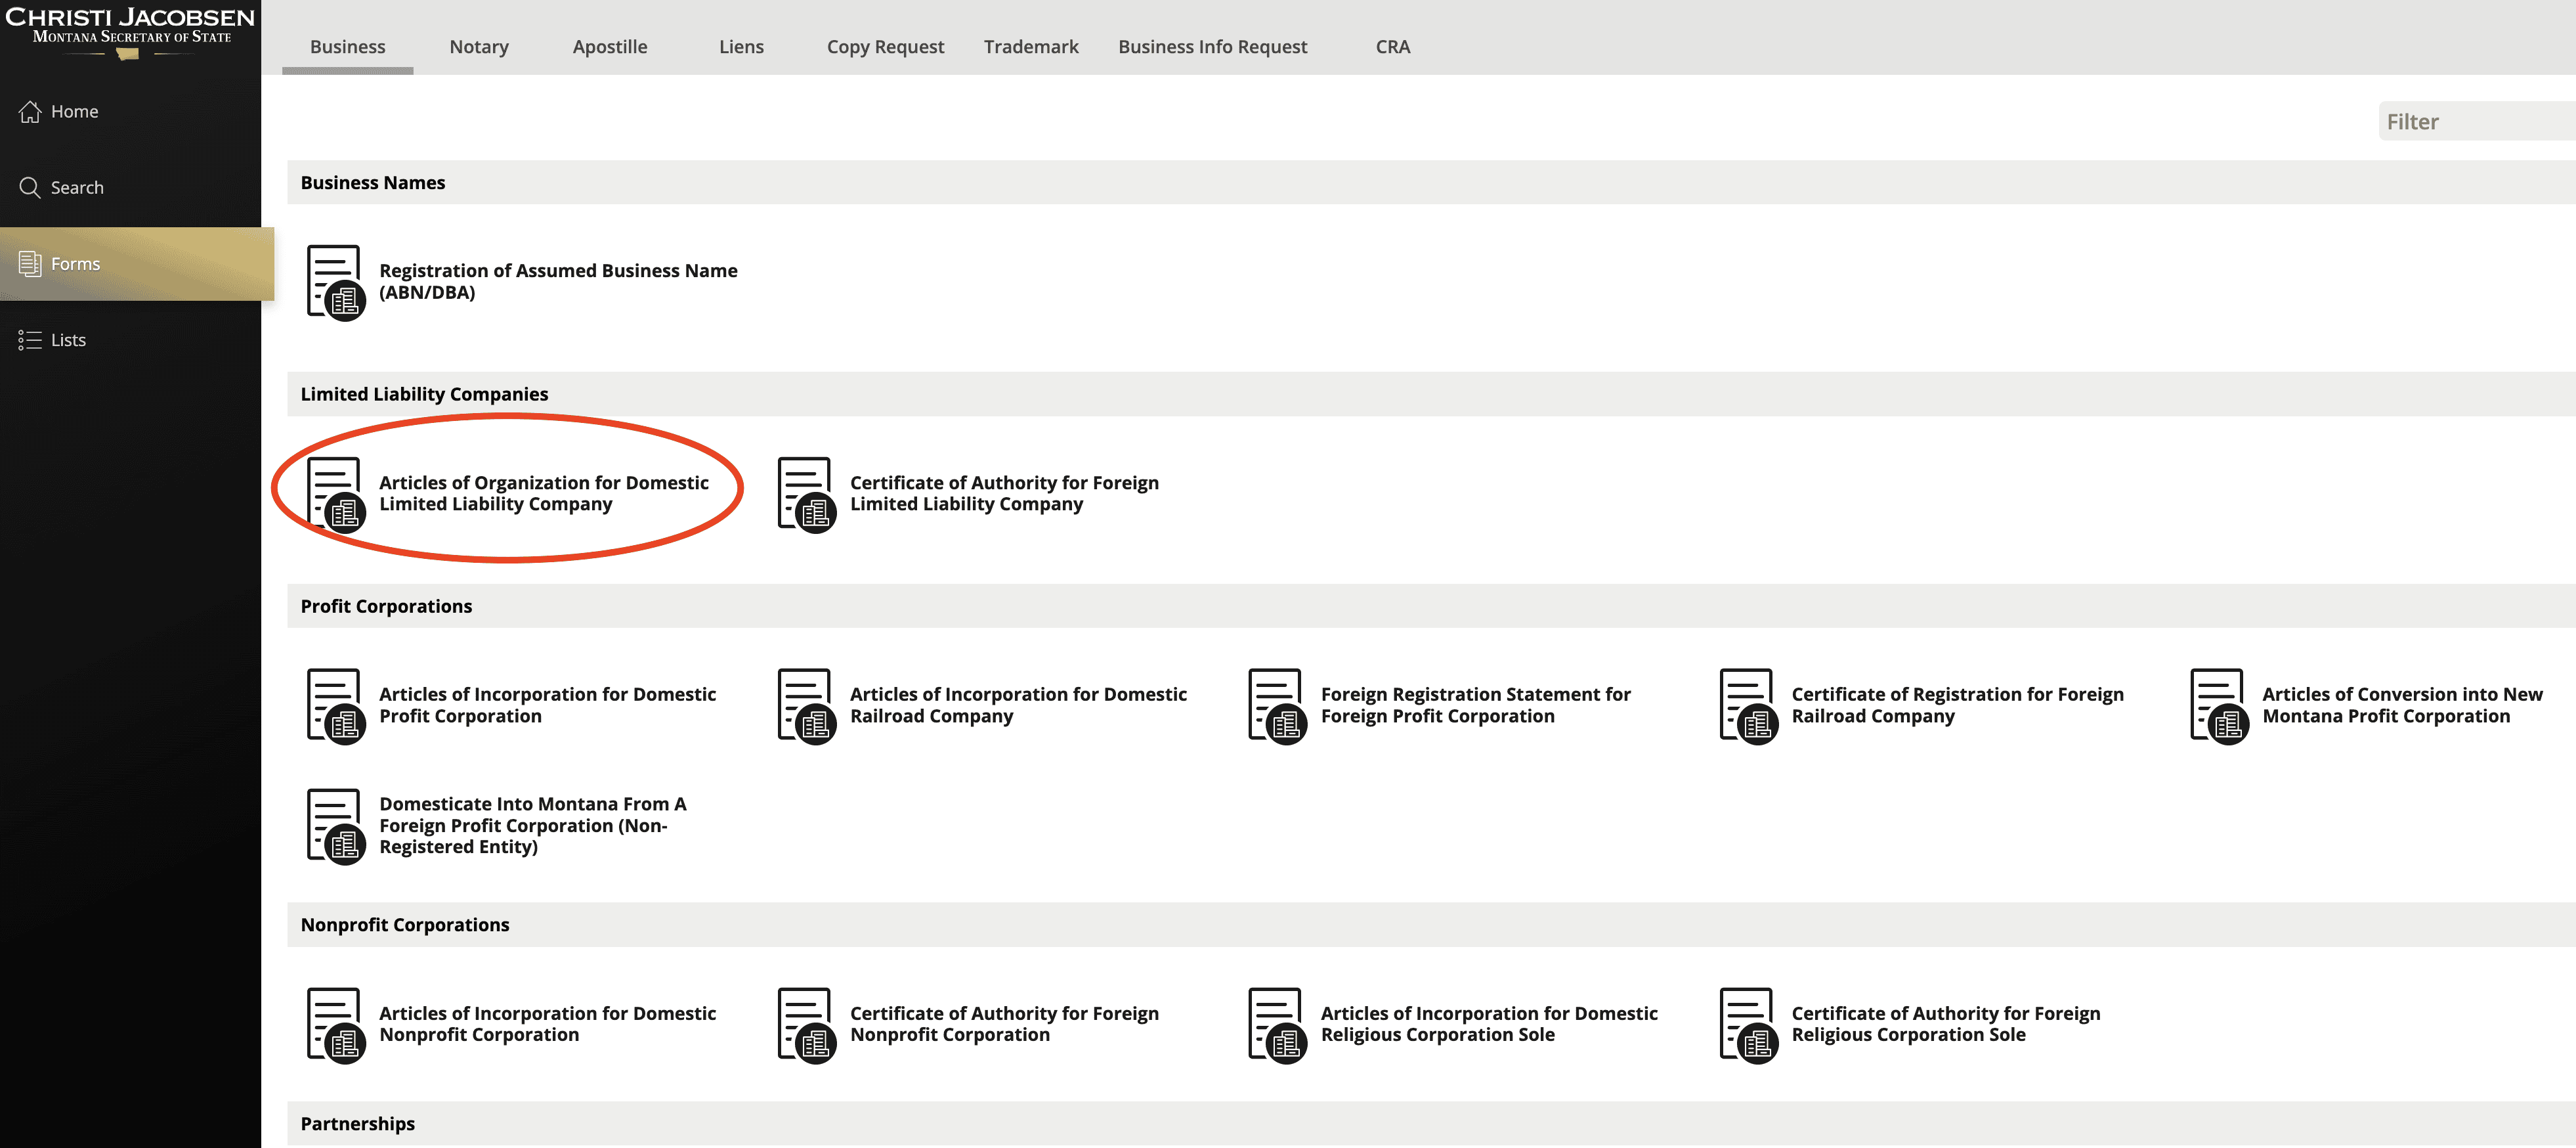Viewport: 2576px width, 1148px height.
Task: Open Certificate of Authority for Foreign Nonprofit Corporation
Action: coord(1004,1024)
